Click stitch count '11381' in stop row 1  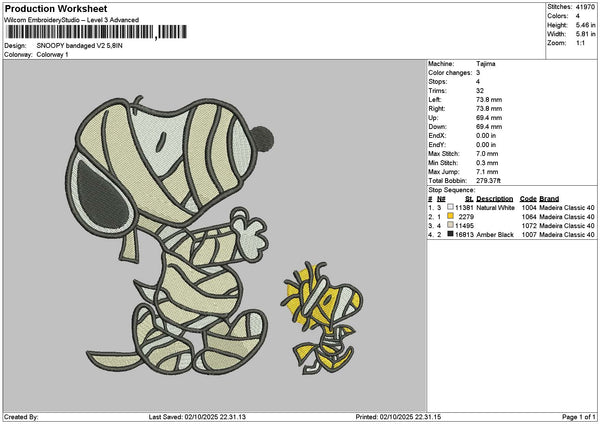(x=465, y=207)
